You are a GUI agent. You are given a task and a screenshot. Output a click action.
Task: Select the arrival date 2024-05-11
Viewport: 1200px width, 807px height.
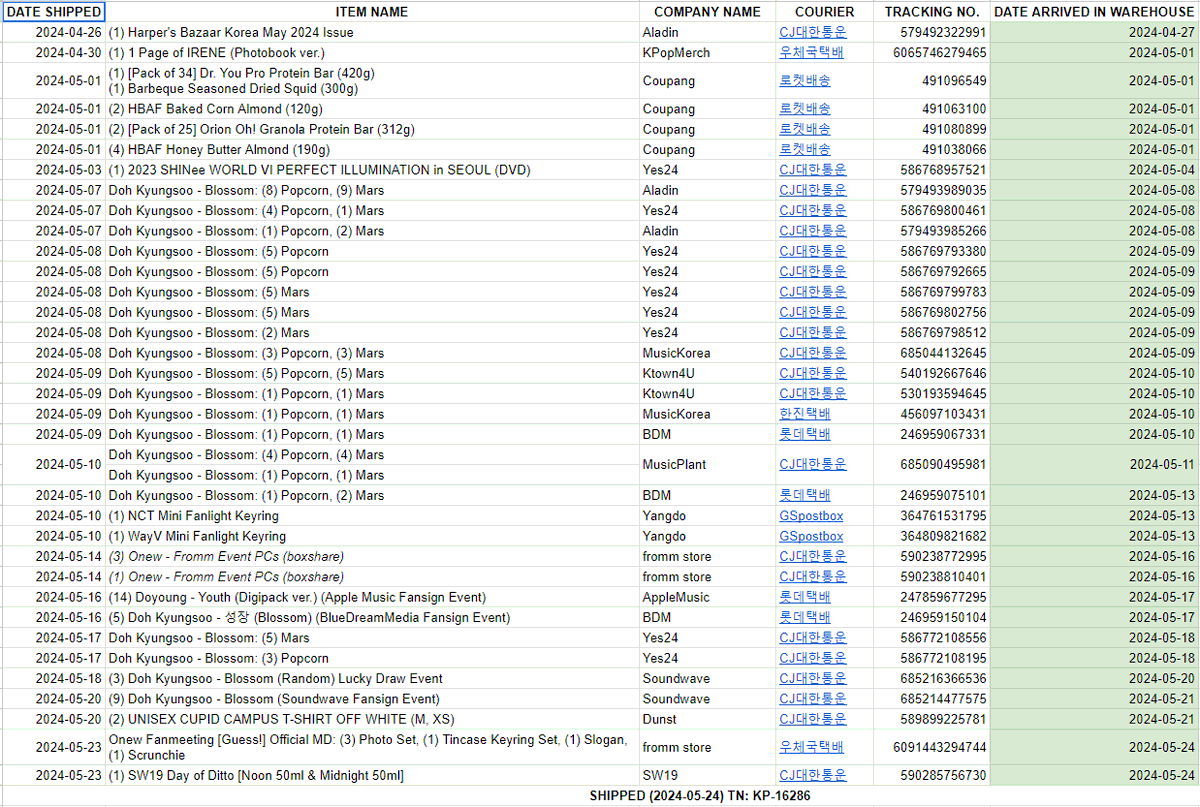[1095, 465]
